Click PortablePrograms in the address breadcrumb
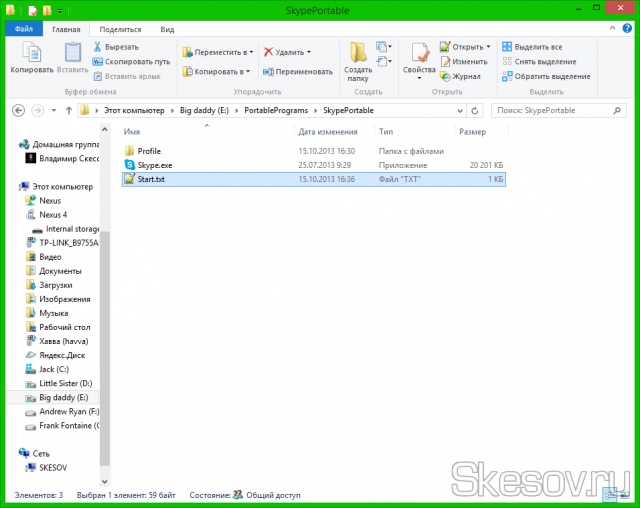This screenshot has height=508, width=640. coord(280,109)
